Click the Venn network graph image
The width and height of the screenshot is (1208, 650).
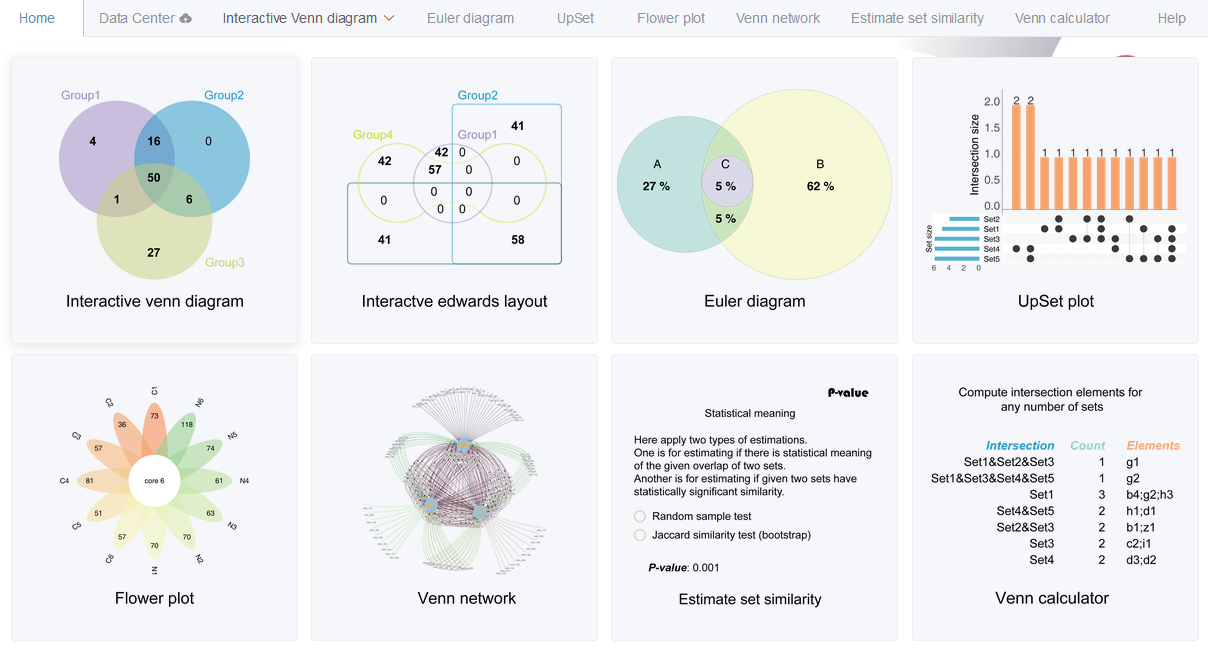point(454,480)
